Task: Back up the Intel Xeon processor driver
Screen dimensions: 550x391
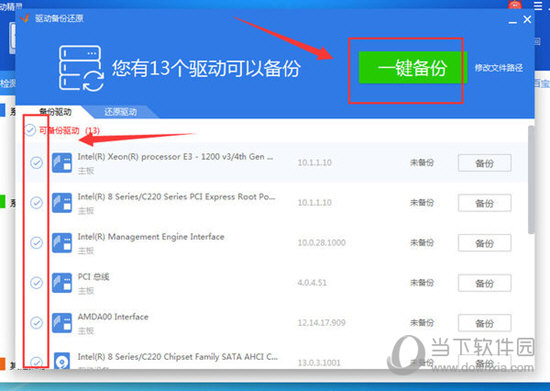Action: click(x=484, y=163)
